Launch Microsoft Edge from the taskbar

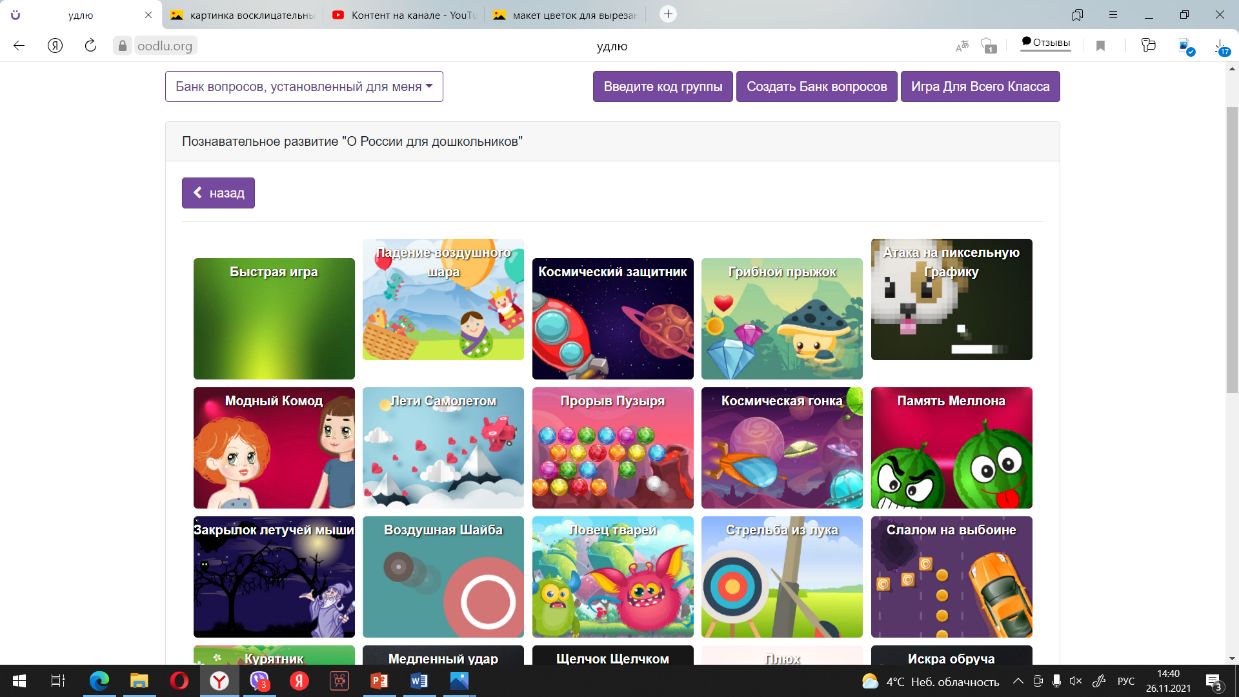[98, 681]
